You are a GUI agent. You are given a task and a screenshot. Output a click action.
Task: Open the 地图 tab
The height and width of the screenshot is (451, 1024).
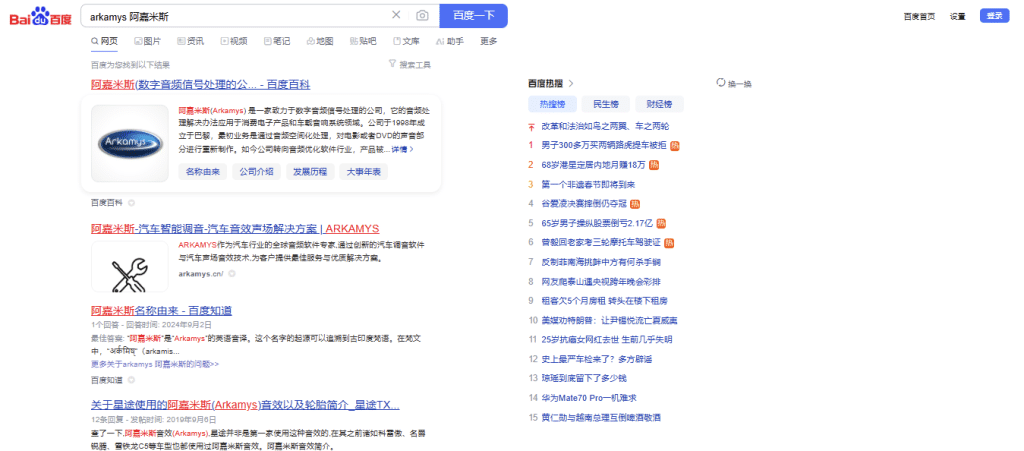coord(320,41)
